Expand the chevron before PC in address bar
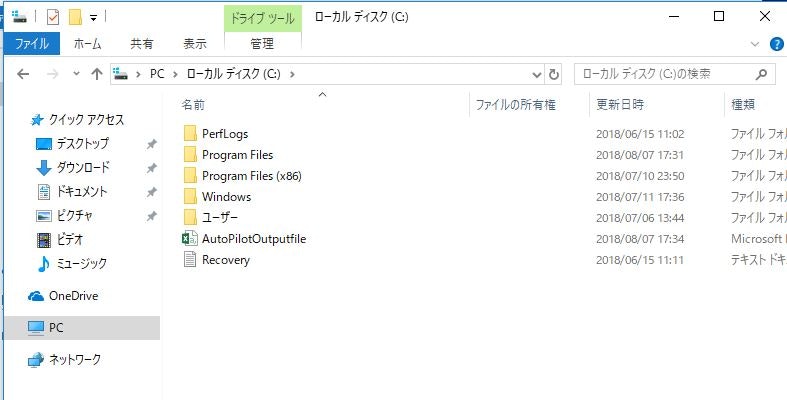787x400 pixels. (138, 74)
